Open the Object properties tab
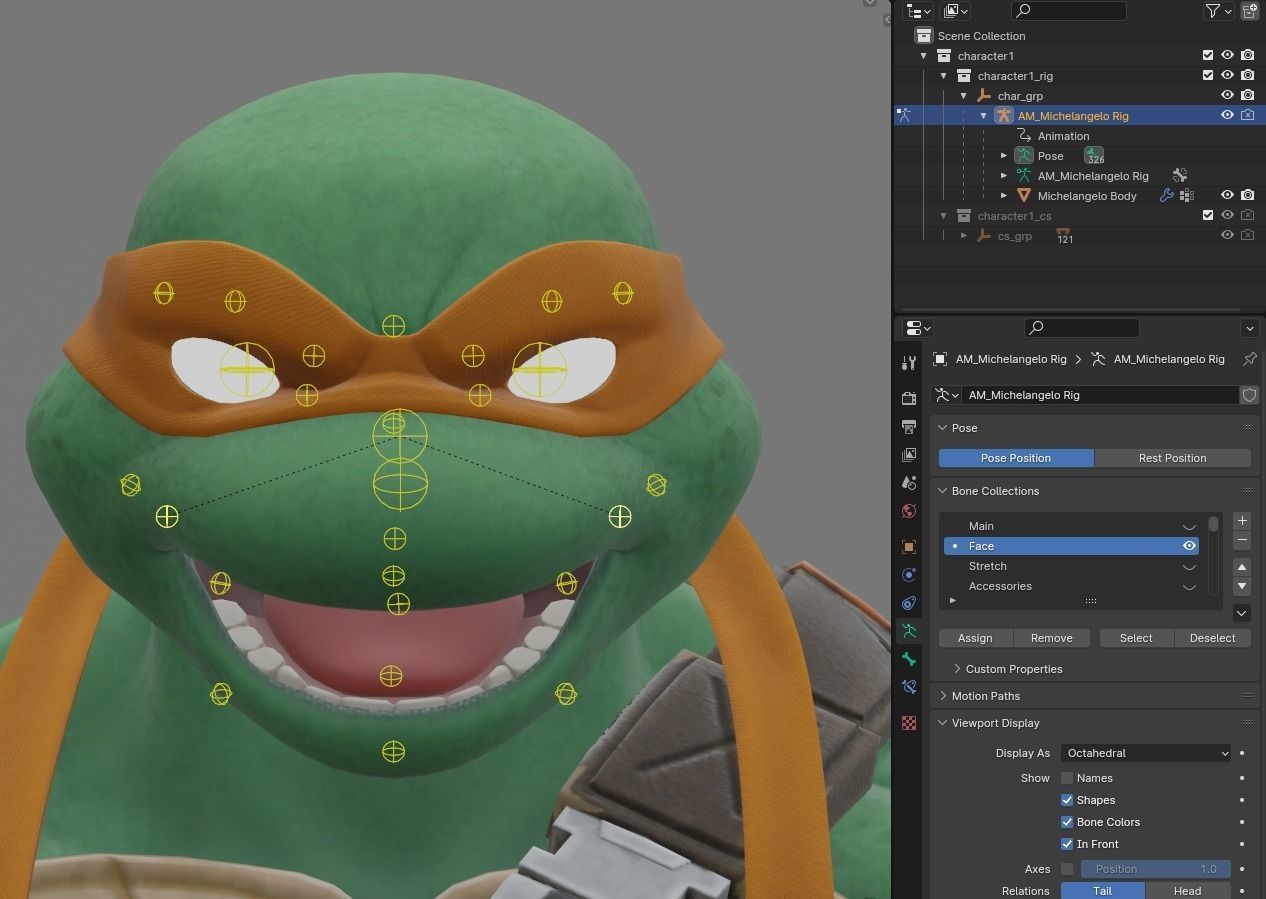 [909, 547]
